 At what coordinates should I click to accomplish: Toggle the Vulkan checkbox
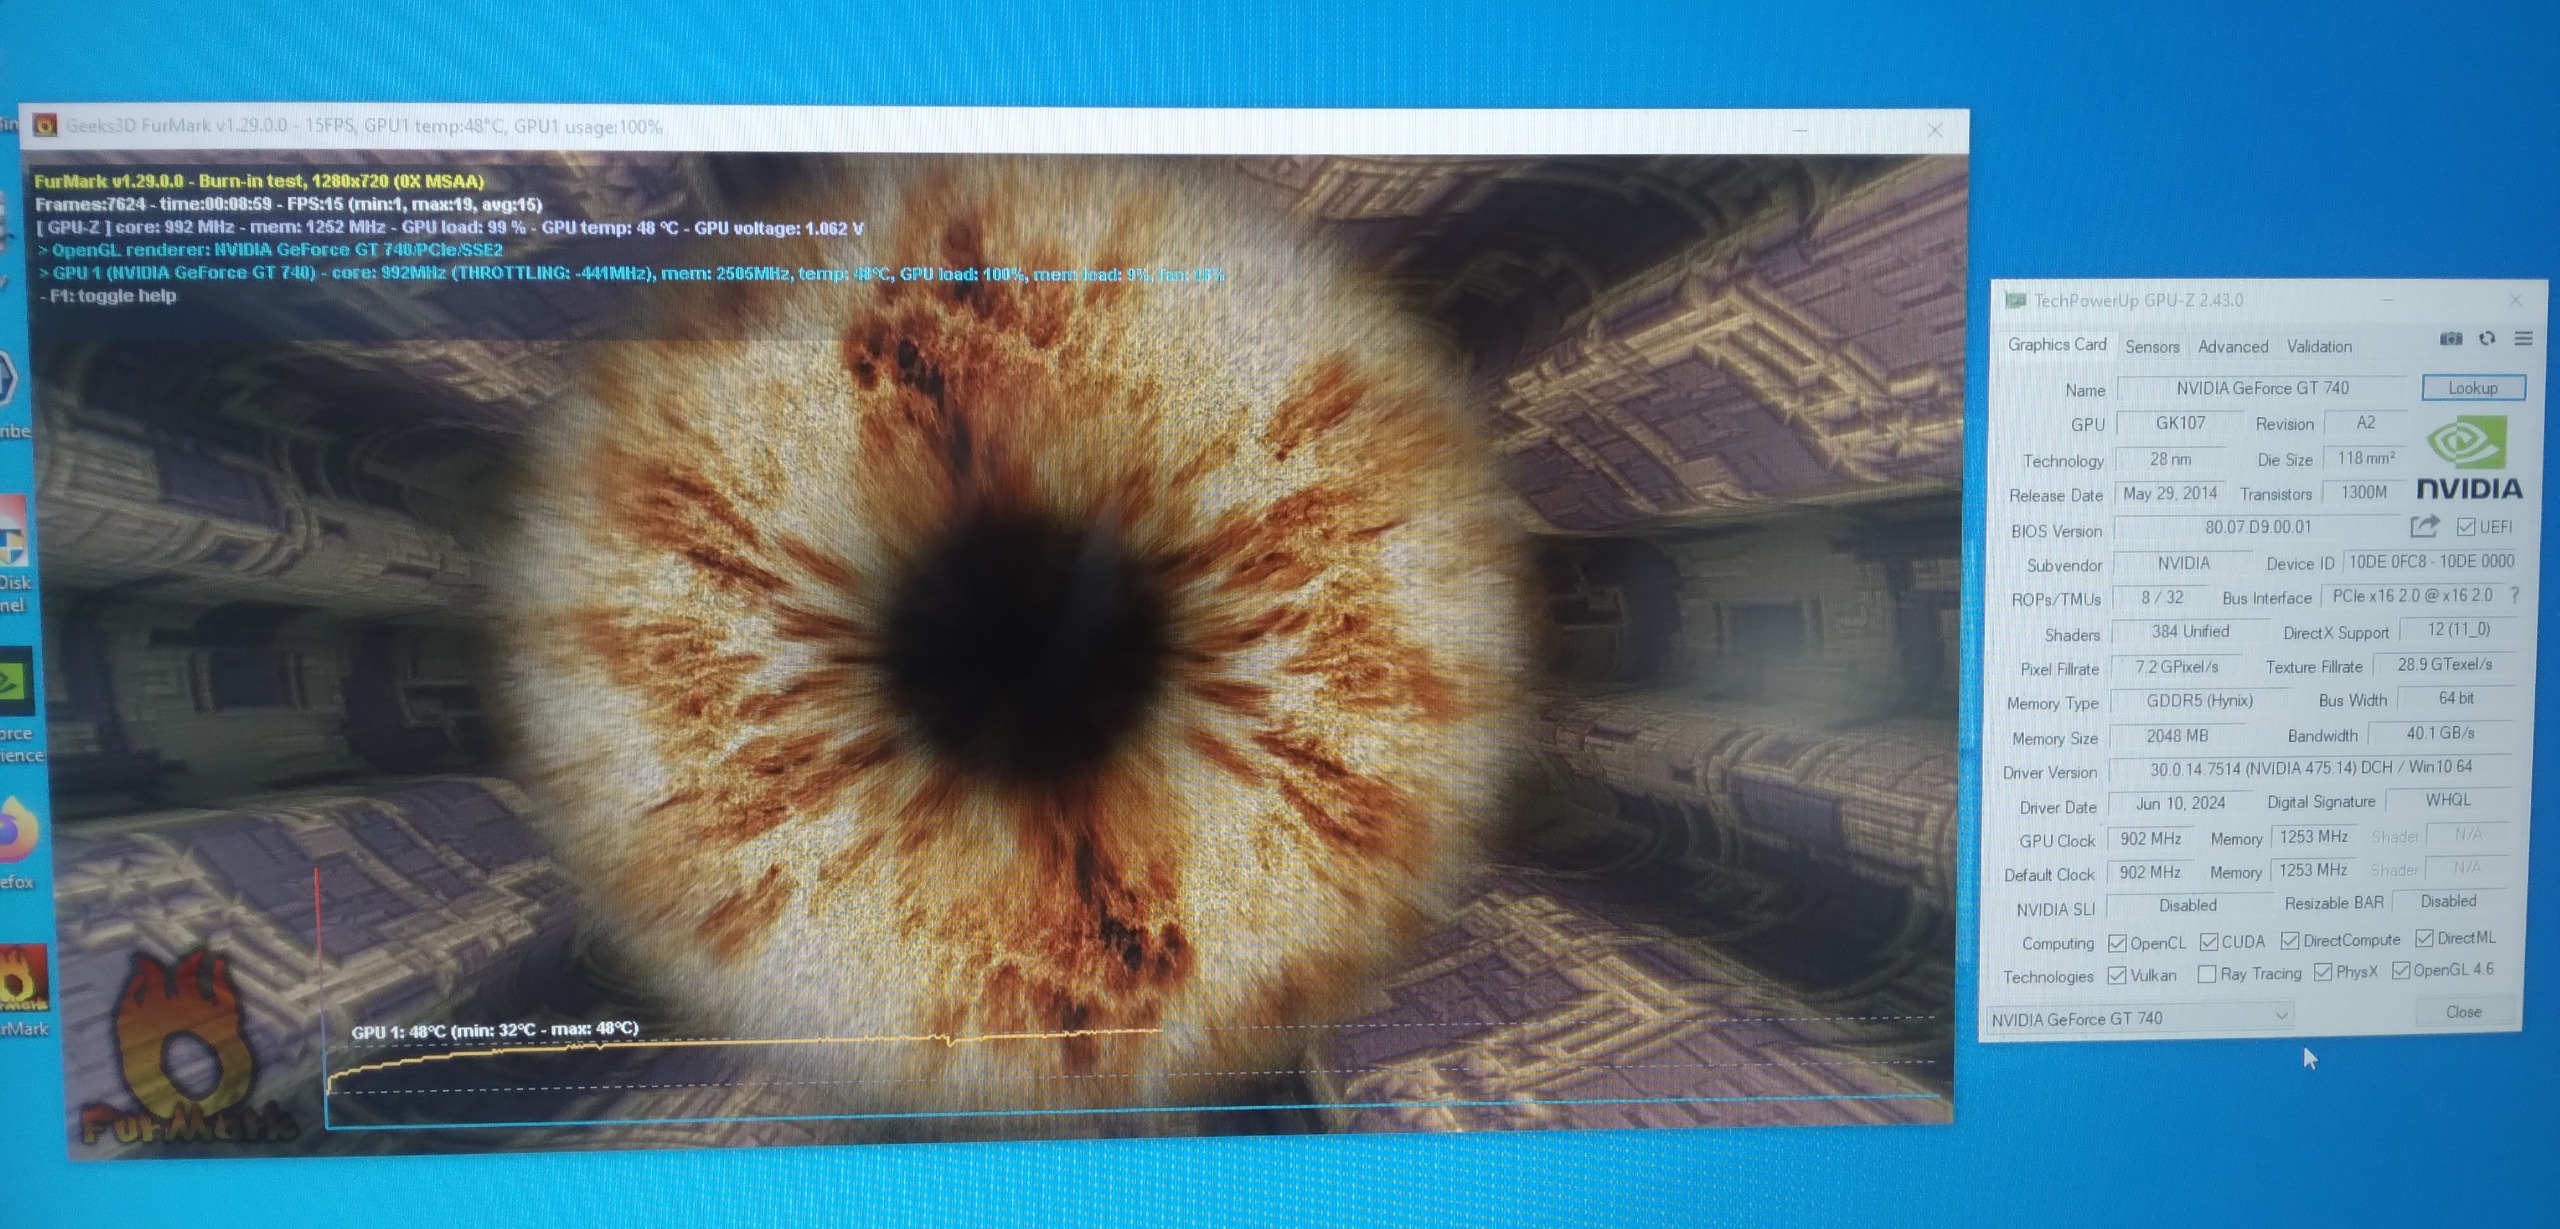[2116, 975]
